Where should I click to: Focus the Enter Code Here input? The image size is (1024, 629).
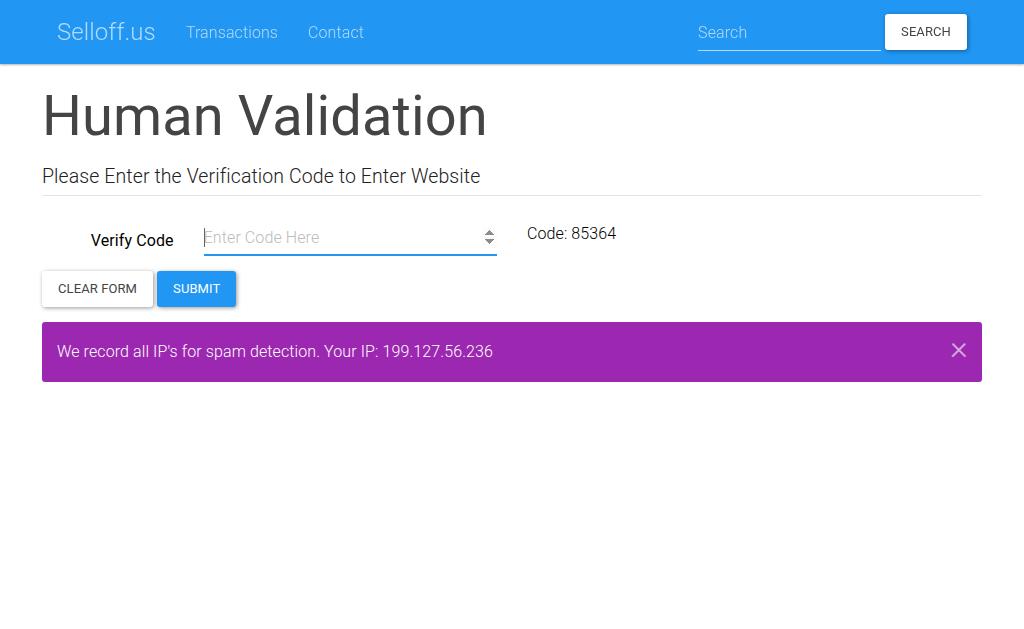[x=350, y=238]
